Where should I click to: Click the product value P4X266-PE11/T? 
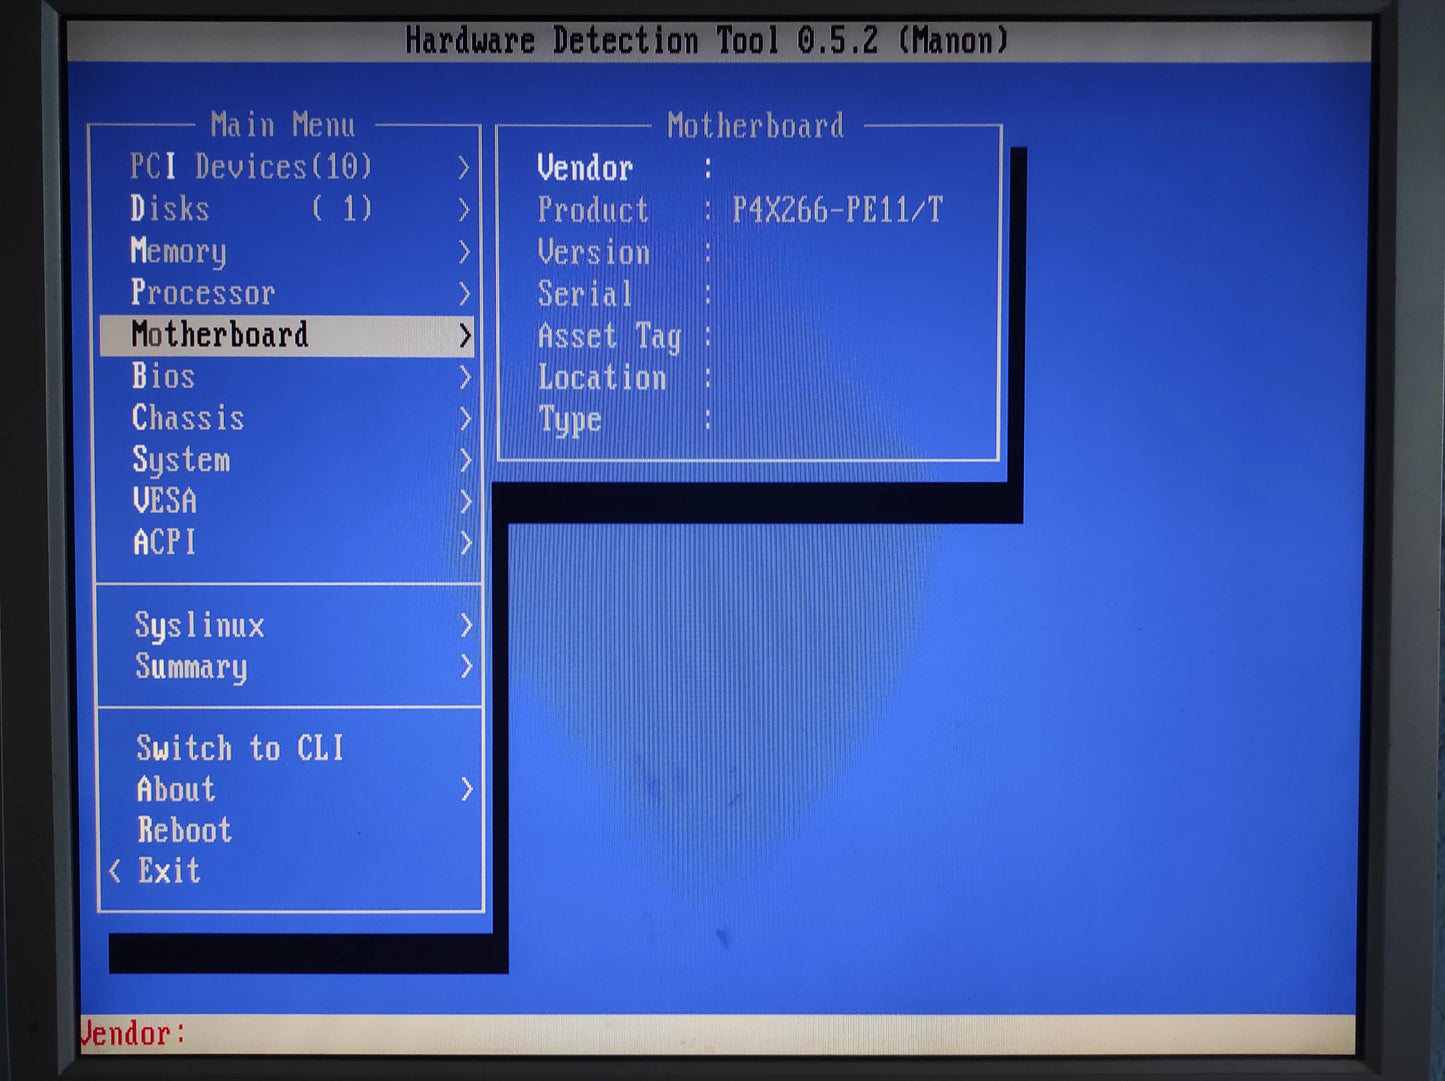click(x=838, y=210)
